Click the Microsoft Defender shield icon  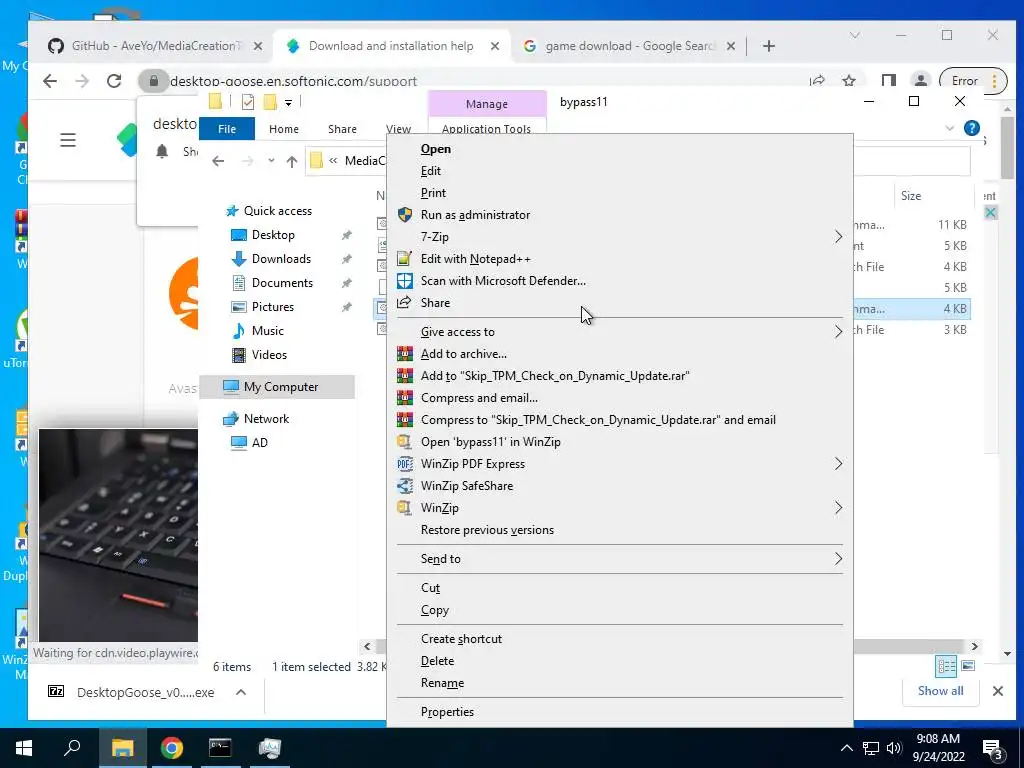click(404, 281)
